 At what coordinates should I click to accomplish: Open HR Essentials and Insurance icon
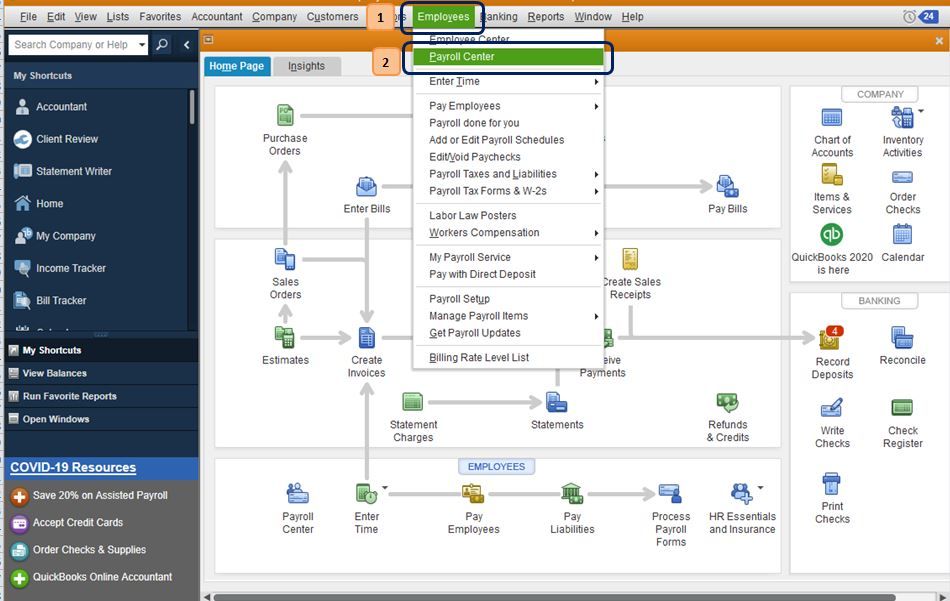coord(742,494)
